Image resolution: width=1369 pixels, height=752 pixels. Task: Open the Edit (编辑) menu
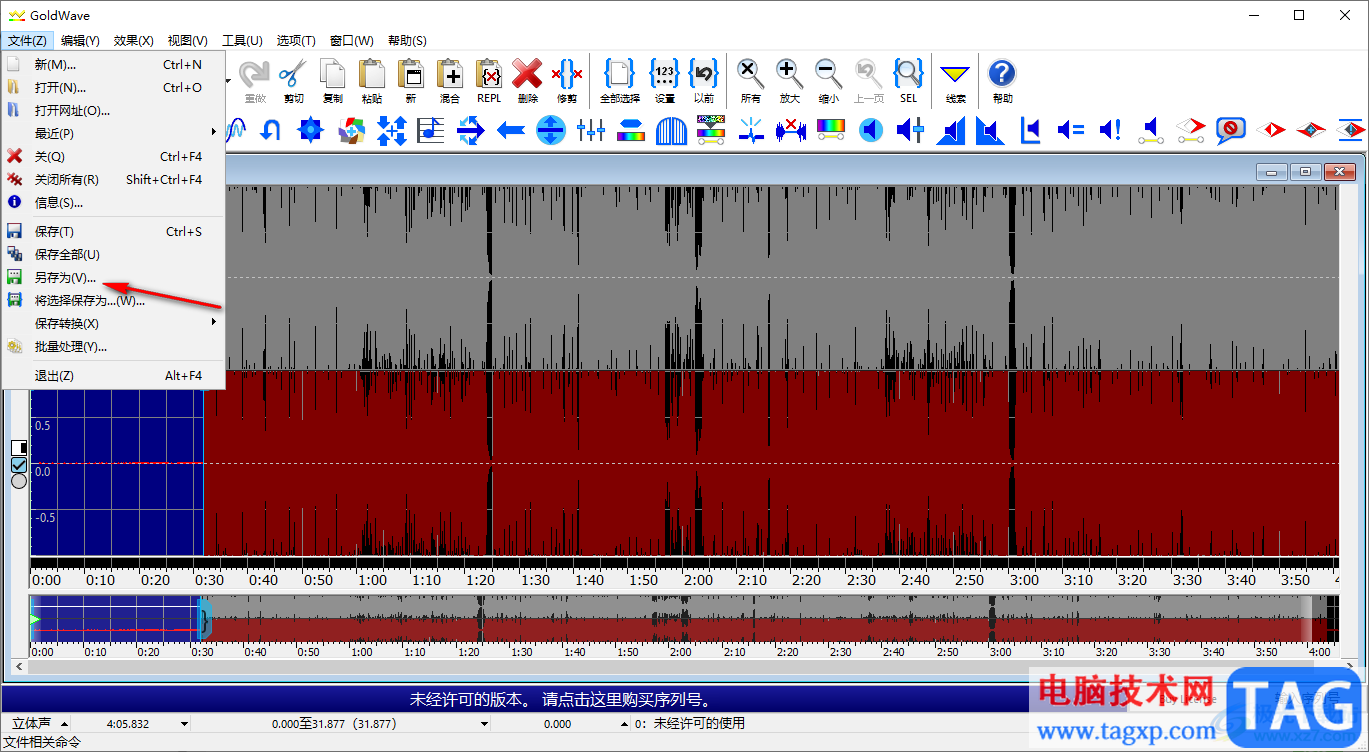[x=80, y=41]
